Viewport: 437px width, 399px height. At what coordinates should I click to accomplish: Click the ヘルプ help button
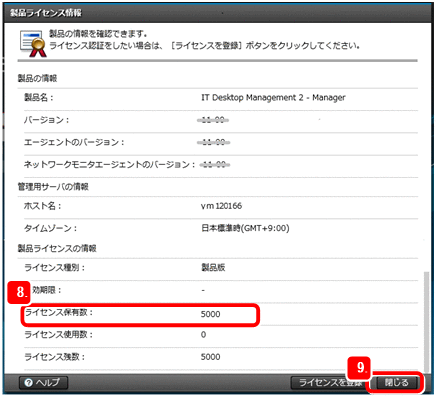[43, 382]
